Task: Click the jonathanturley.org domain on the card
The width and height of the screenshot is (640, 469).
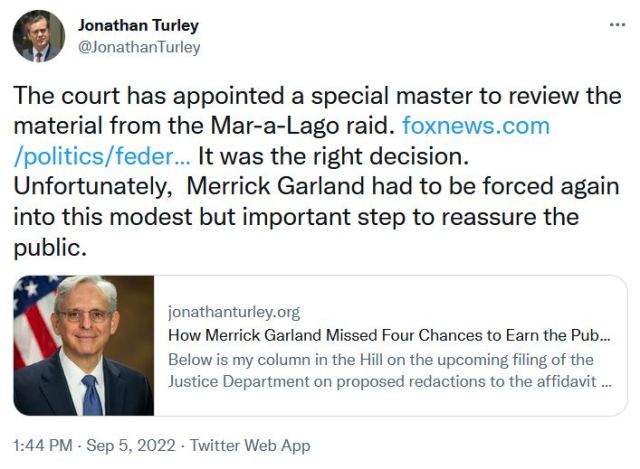Action: (x=233, y=312)
